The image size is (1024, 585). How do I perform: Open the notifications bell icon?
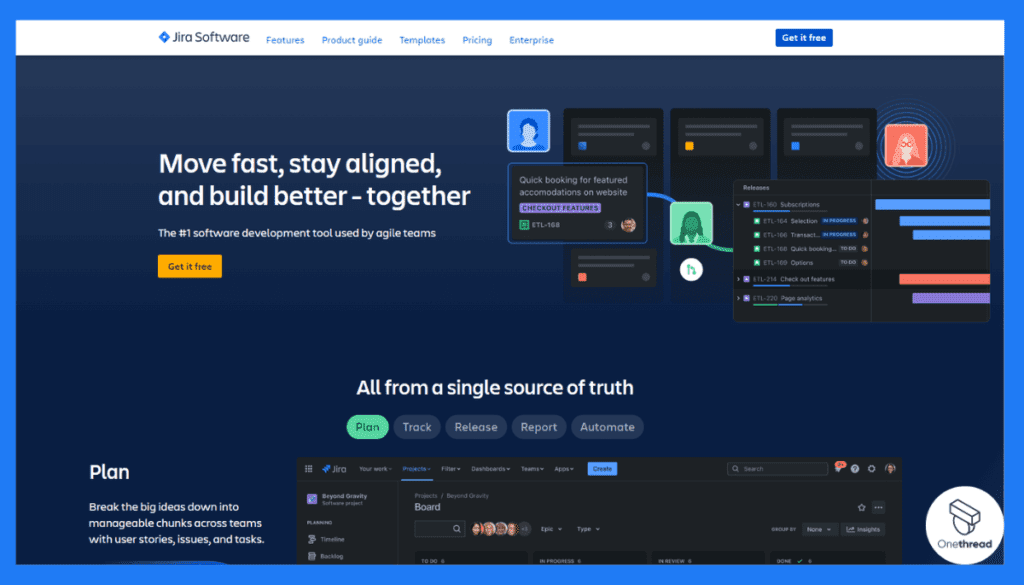pyautogui.click(x=839, y=468)
